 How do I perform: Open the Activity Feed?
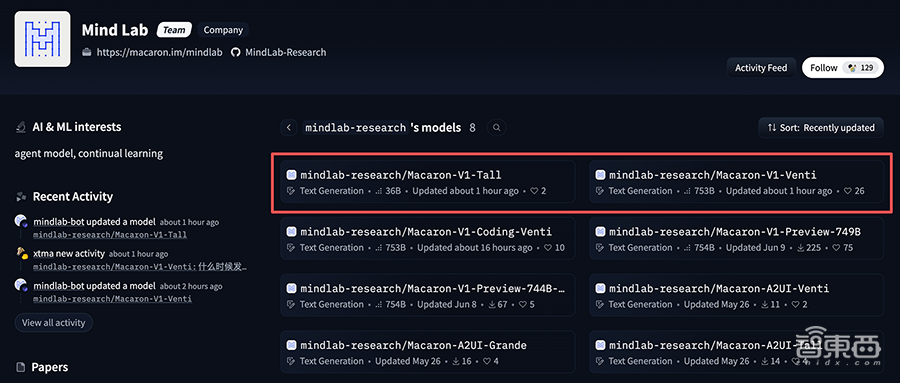pos(761,68)
